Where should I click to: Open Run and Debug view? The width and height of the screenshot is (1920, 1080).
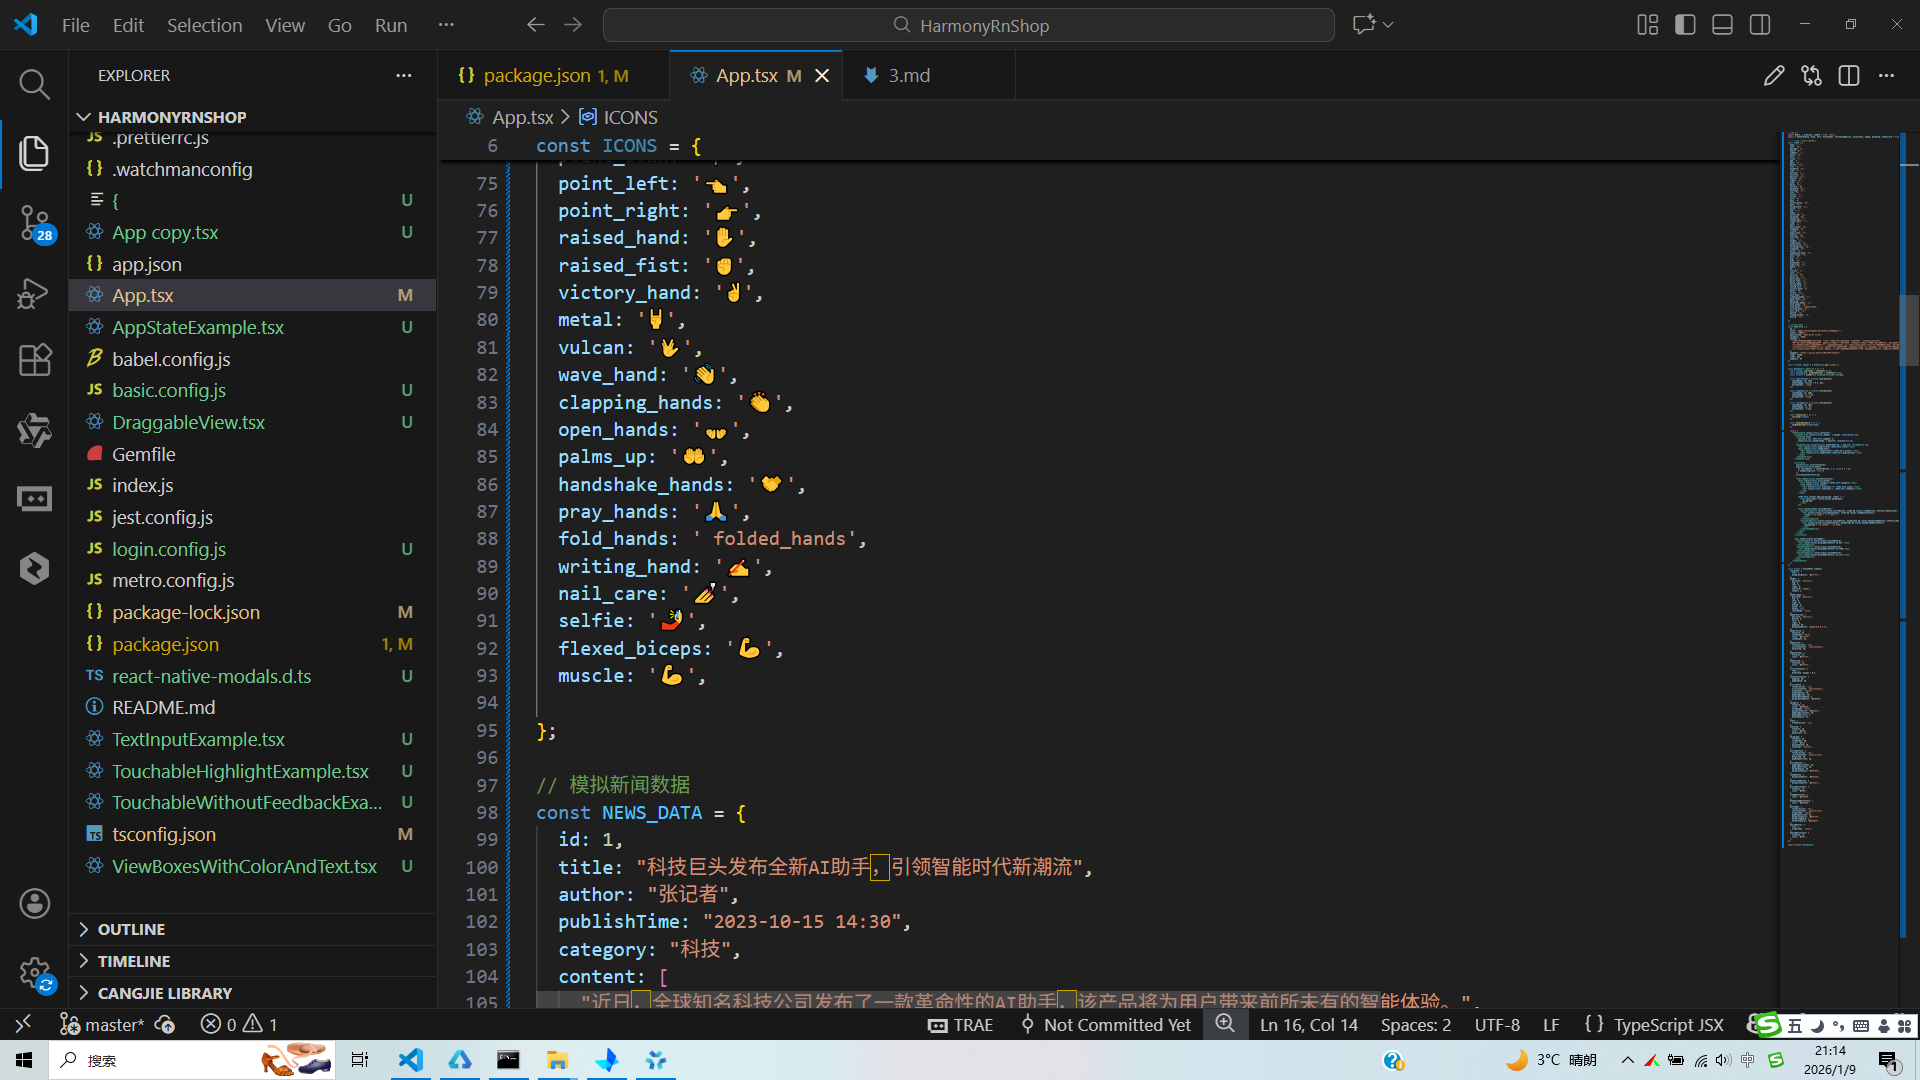(34, 293)
